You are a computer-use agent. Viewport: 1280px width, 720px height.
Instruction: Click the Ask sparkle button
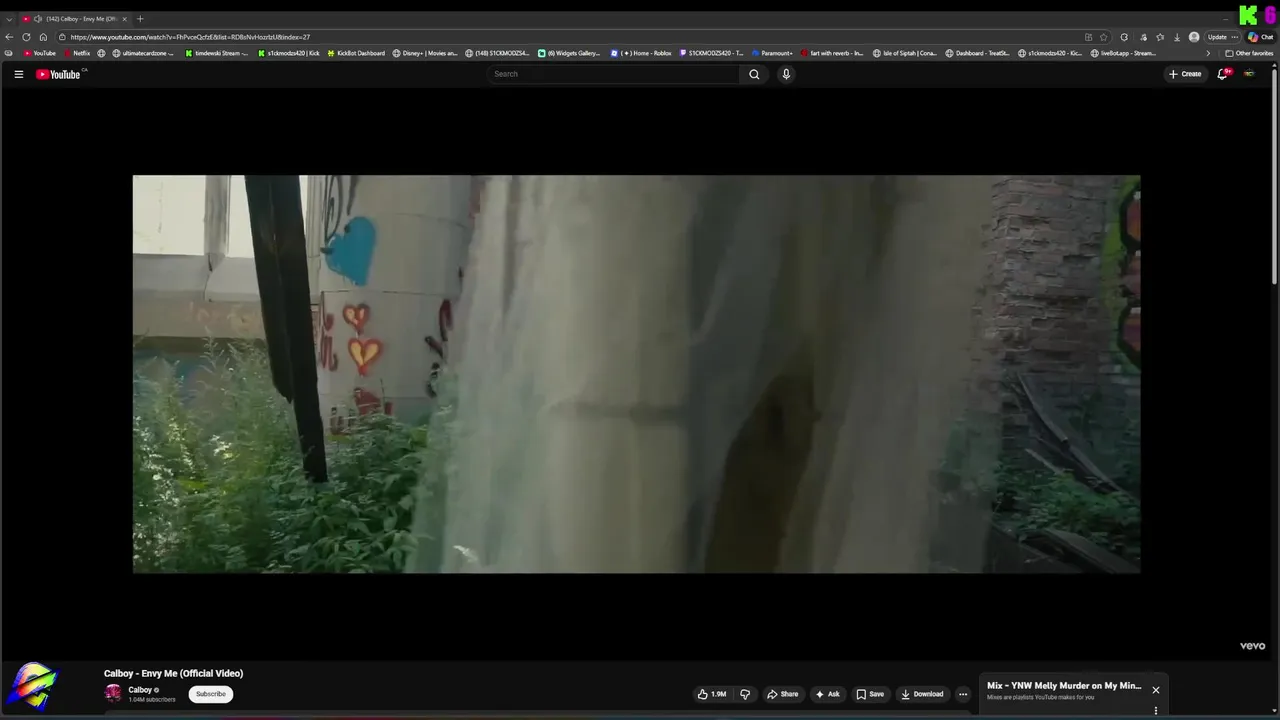tap(827, 694)
